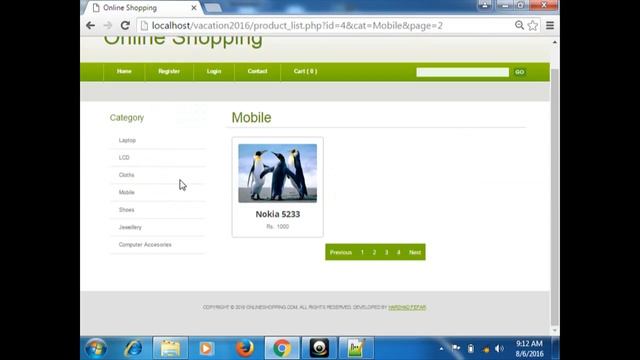Click the Nokia 5233 product title
Viewport: 640px width, 360px height.
tap(278, 214)
